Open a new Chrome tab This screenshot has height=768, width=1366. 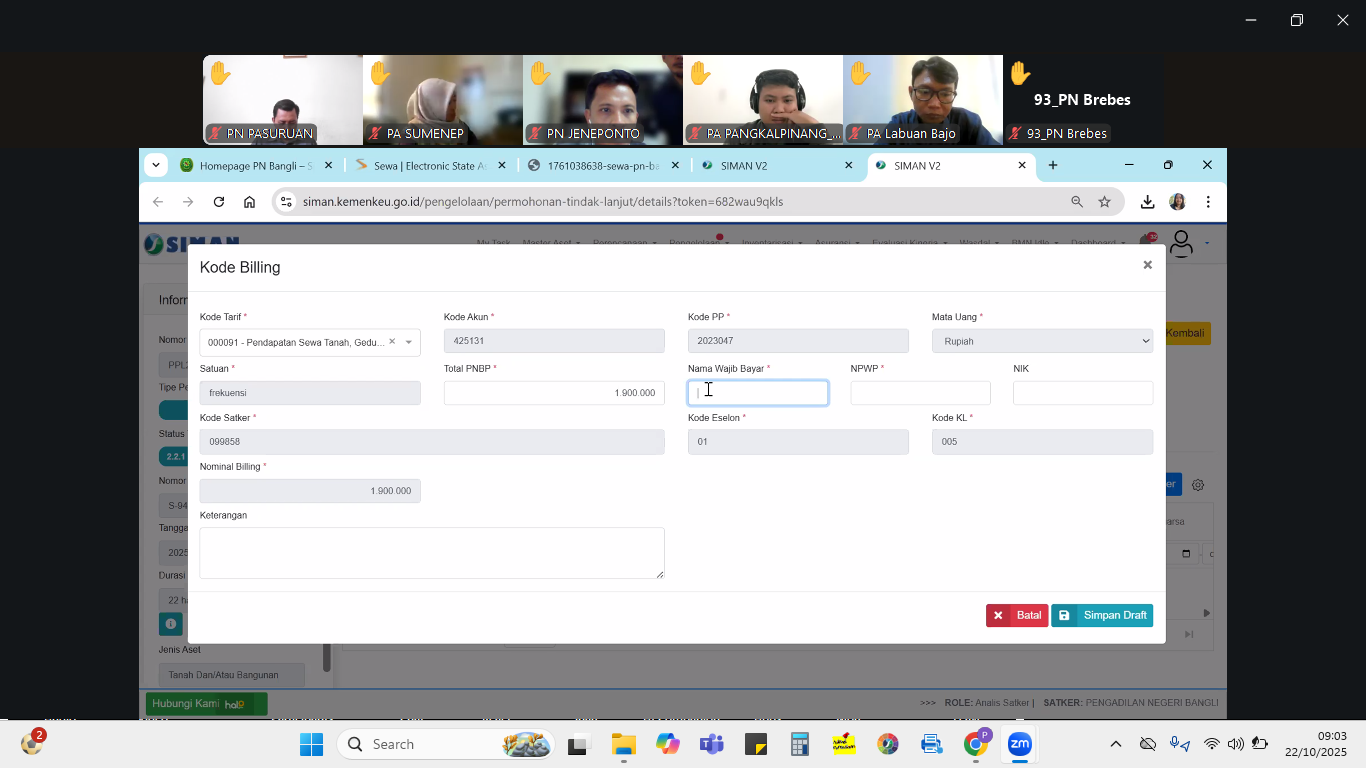pyautogui.click(x=1053, y=165)
